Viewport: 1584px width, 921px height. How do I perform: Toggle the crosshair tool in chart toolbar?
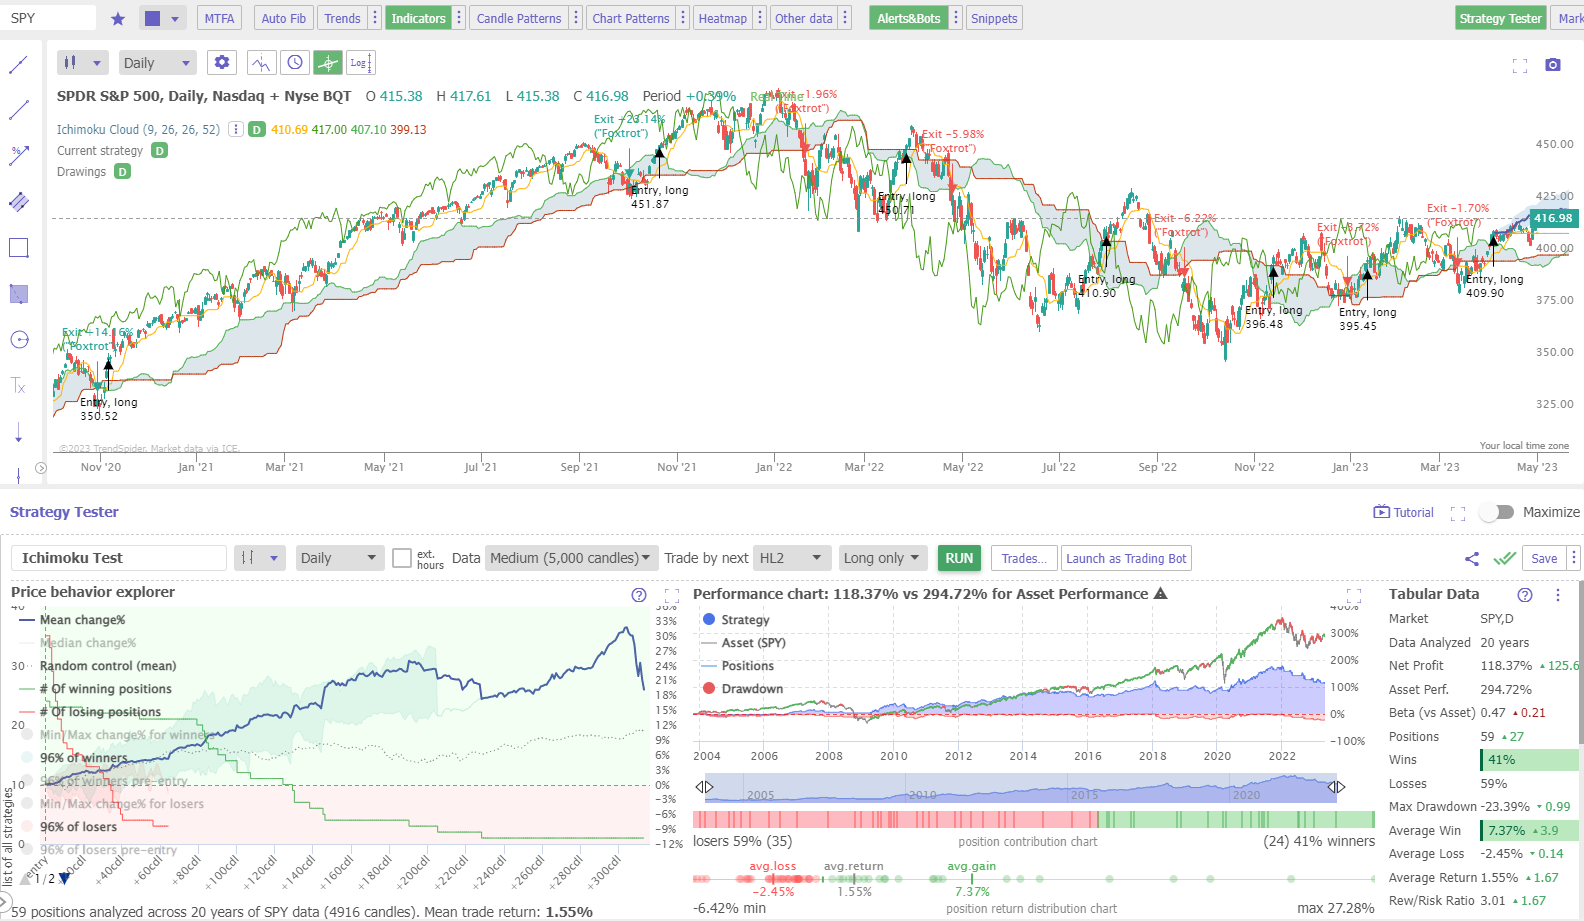(328, 63)
